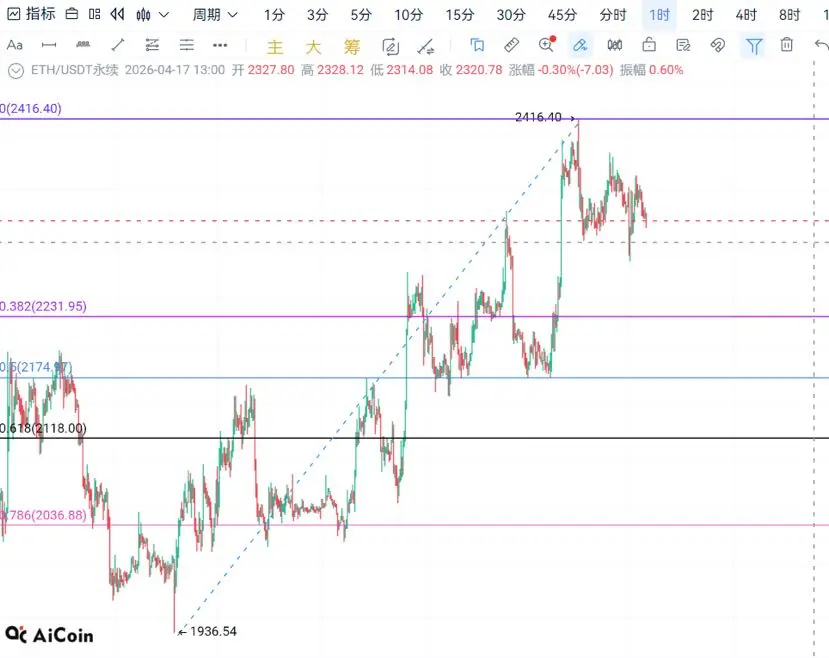Image resolution: width=829 pixels, height=658 pixels.
Task: Click the 收 2320.78 close price value
Action: (471, 70)
